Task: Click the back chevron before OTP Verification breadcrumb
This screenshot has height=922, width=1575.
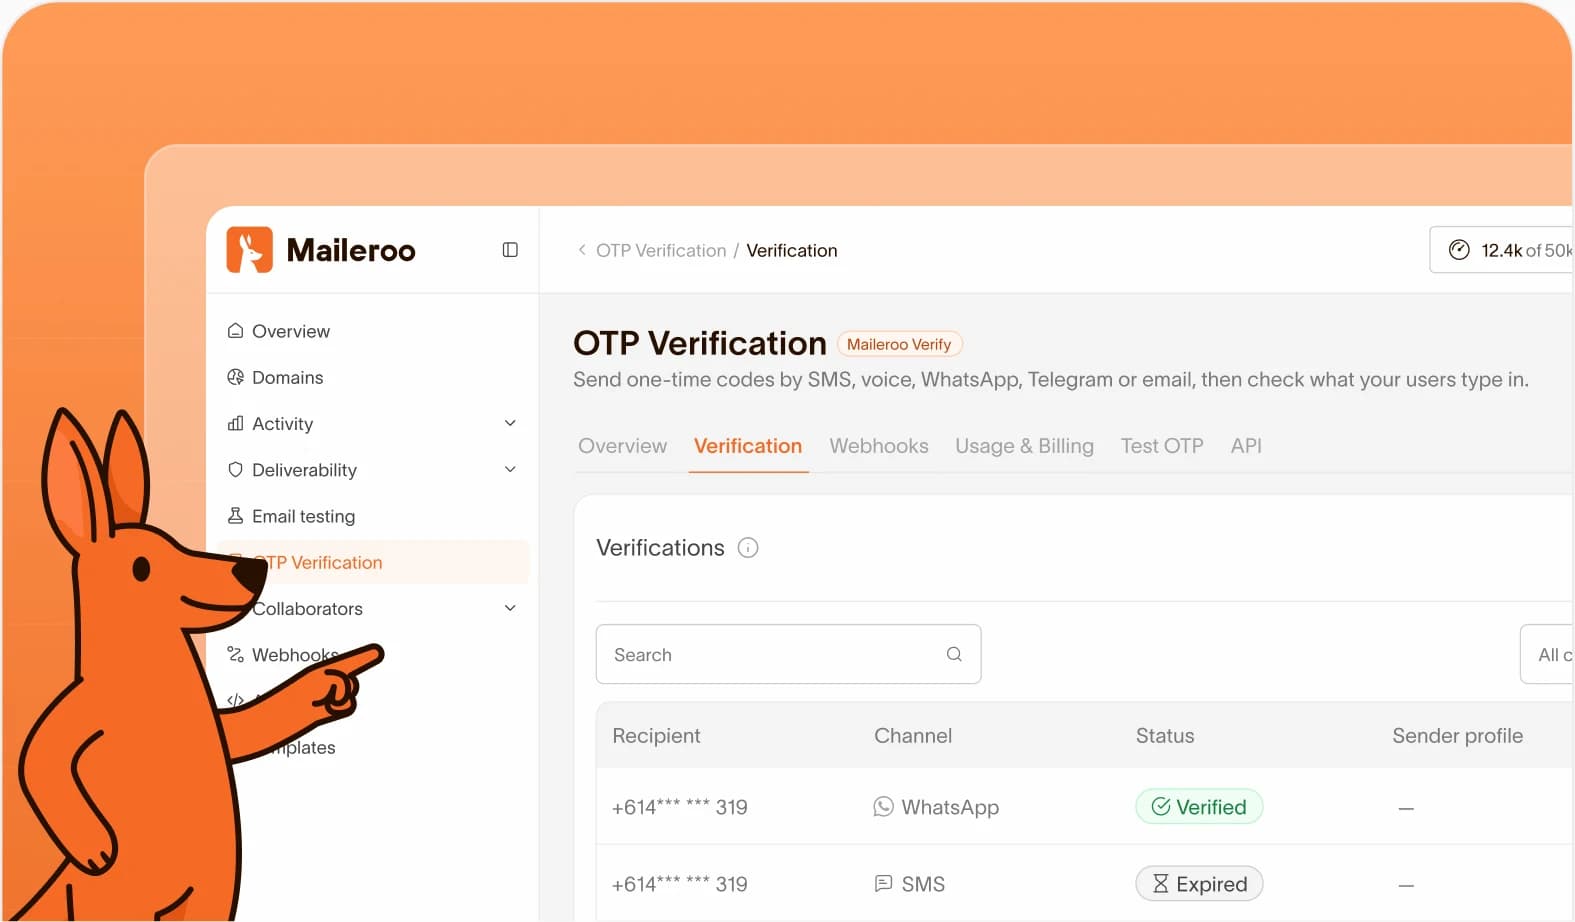Action: [x=582, y=250]
